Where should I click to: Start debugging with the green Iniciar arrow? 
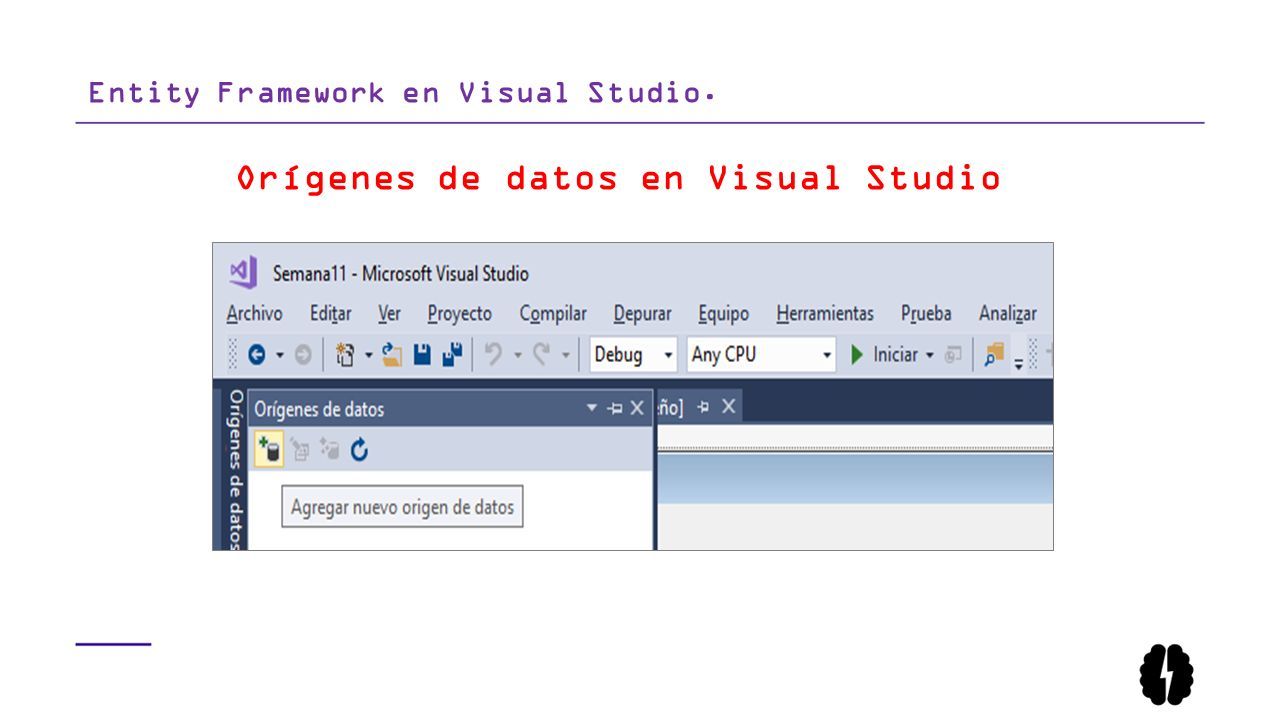coord(857,354)
